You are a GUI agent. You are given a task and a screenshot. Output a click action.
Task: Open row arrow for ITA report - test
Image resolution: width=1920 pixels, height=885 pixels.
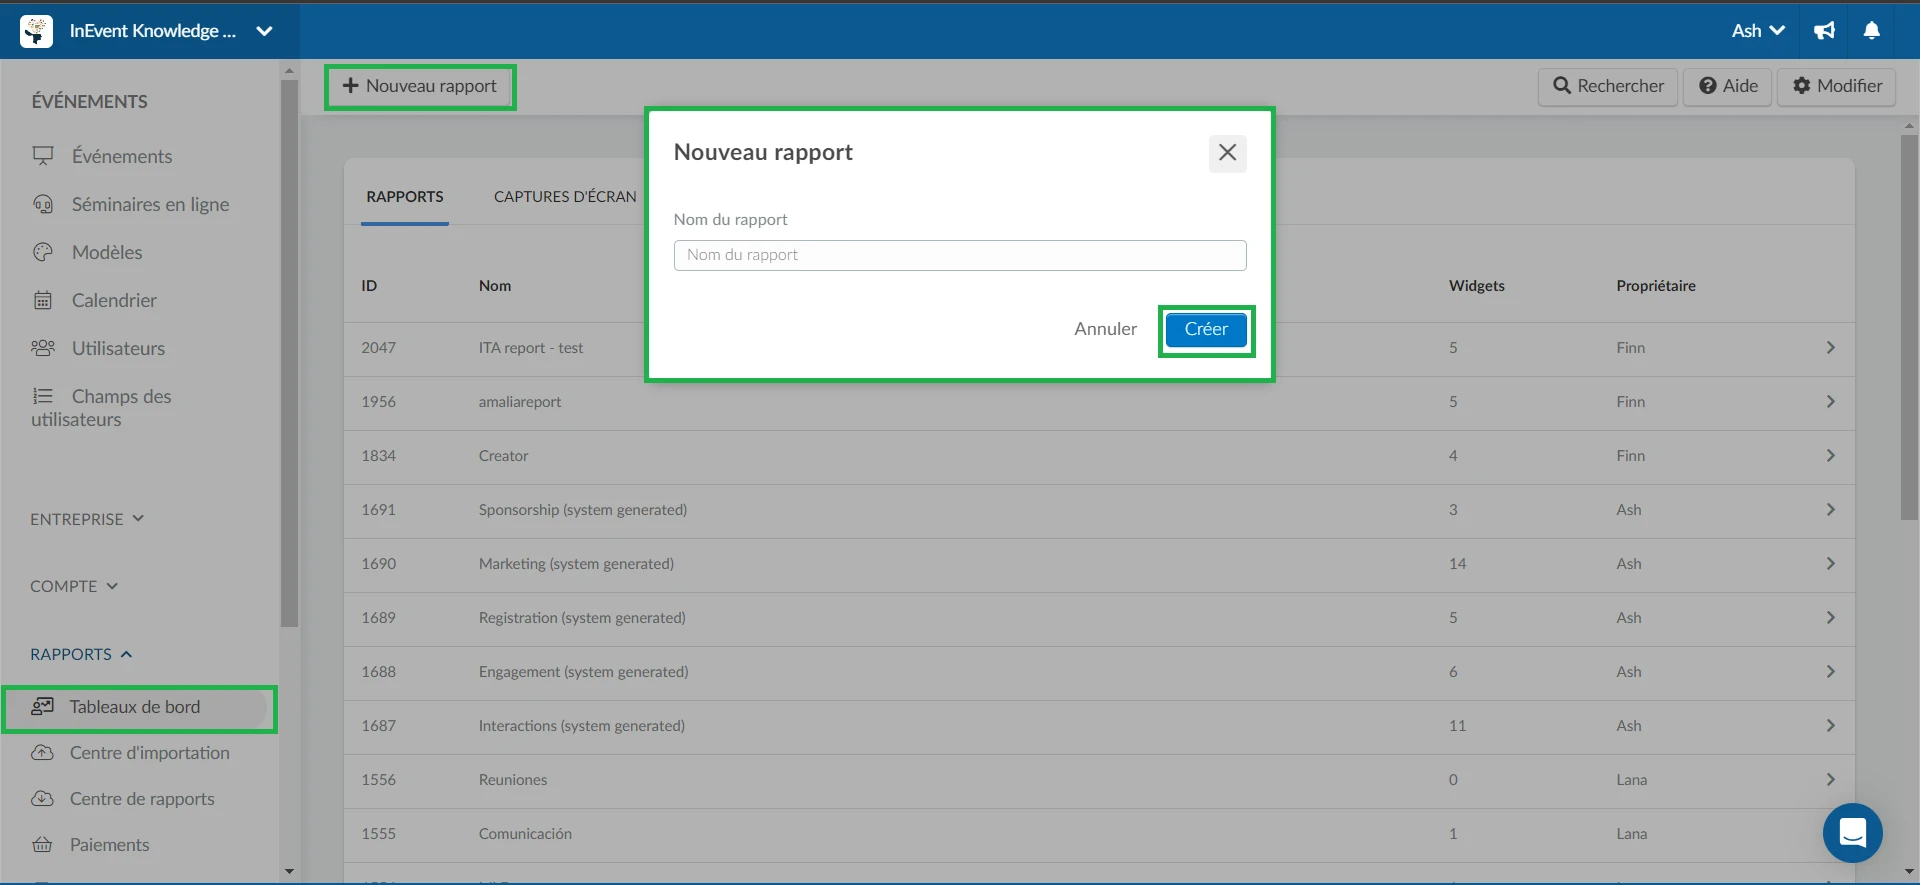[1830, 348]
